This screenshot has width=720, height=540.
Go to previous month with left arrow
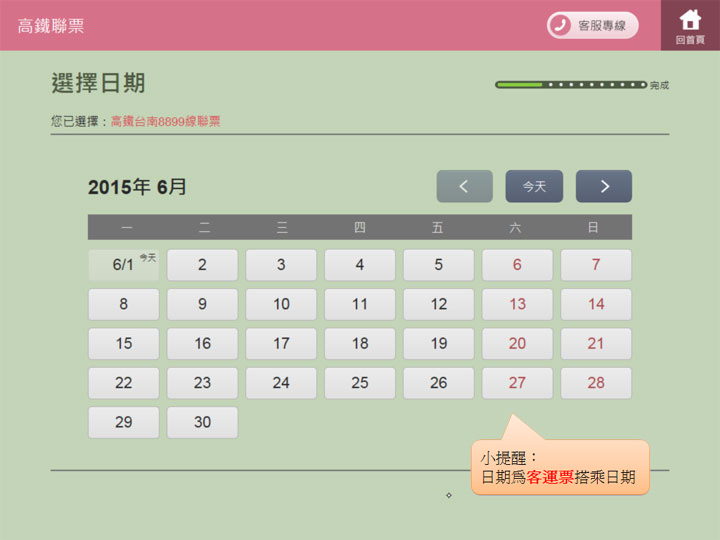click(464, 186)
